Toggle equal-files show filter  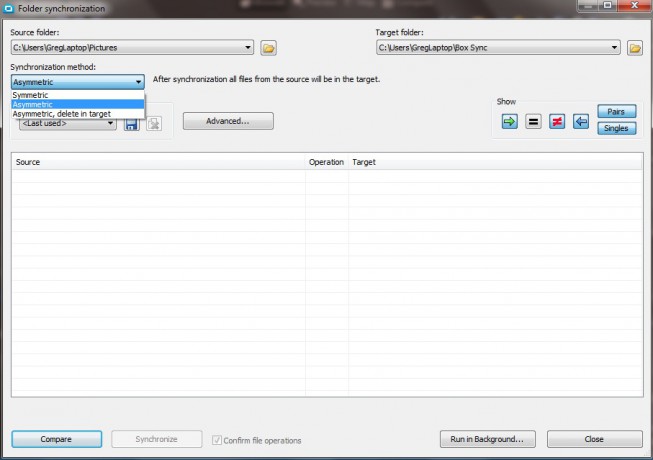tap(533, 122)
